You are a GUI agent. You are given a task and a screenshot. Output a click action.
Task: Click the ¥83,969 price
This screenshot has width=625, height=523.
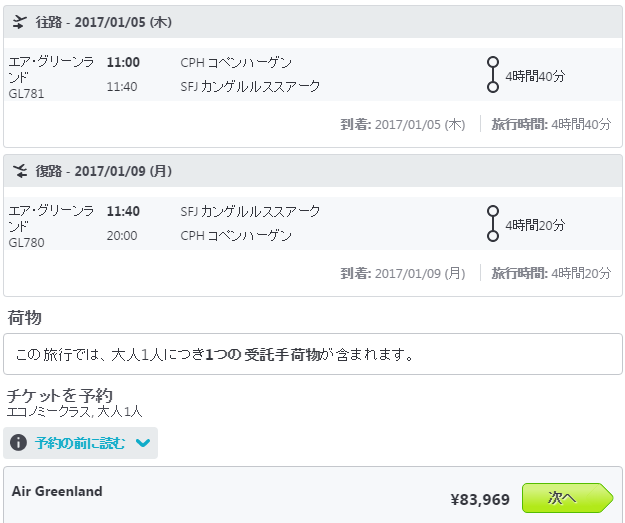point(480,499)
